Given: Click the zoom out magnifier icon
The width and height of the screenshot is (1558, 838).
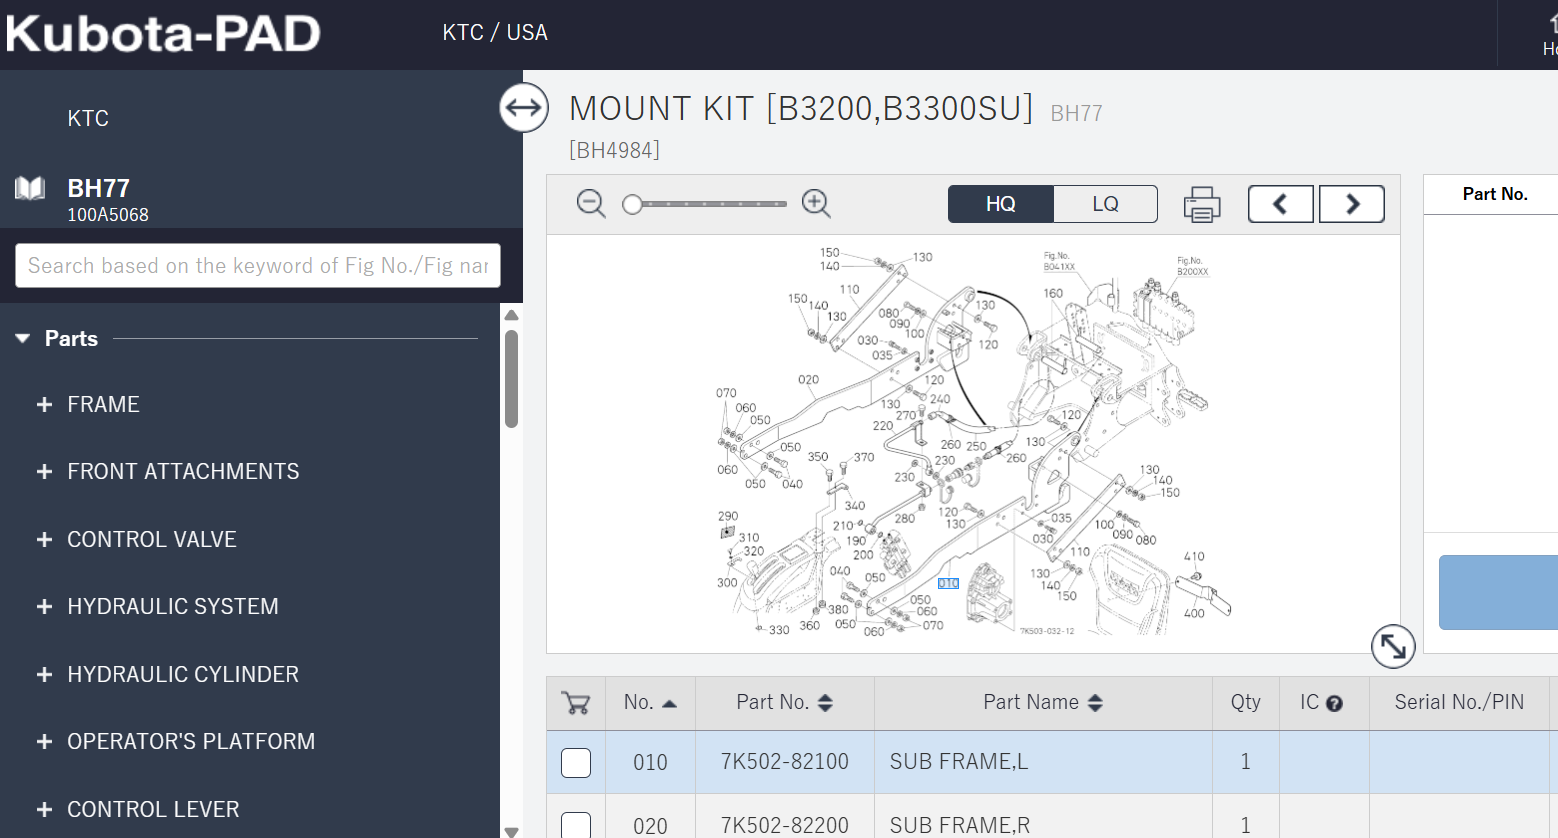Looking at the screenshot, I should pyautogui.click(x=591, y=204).
